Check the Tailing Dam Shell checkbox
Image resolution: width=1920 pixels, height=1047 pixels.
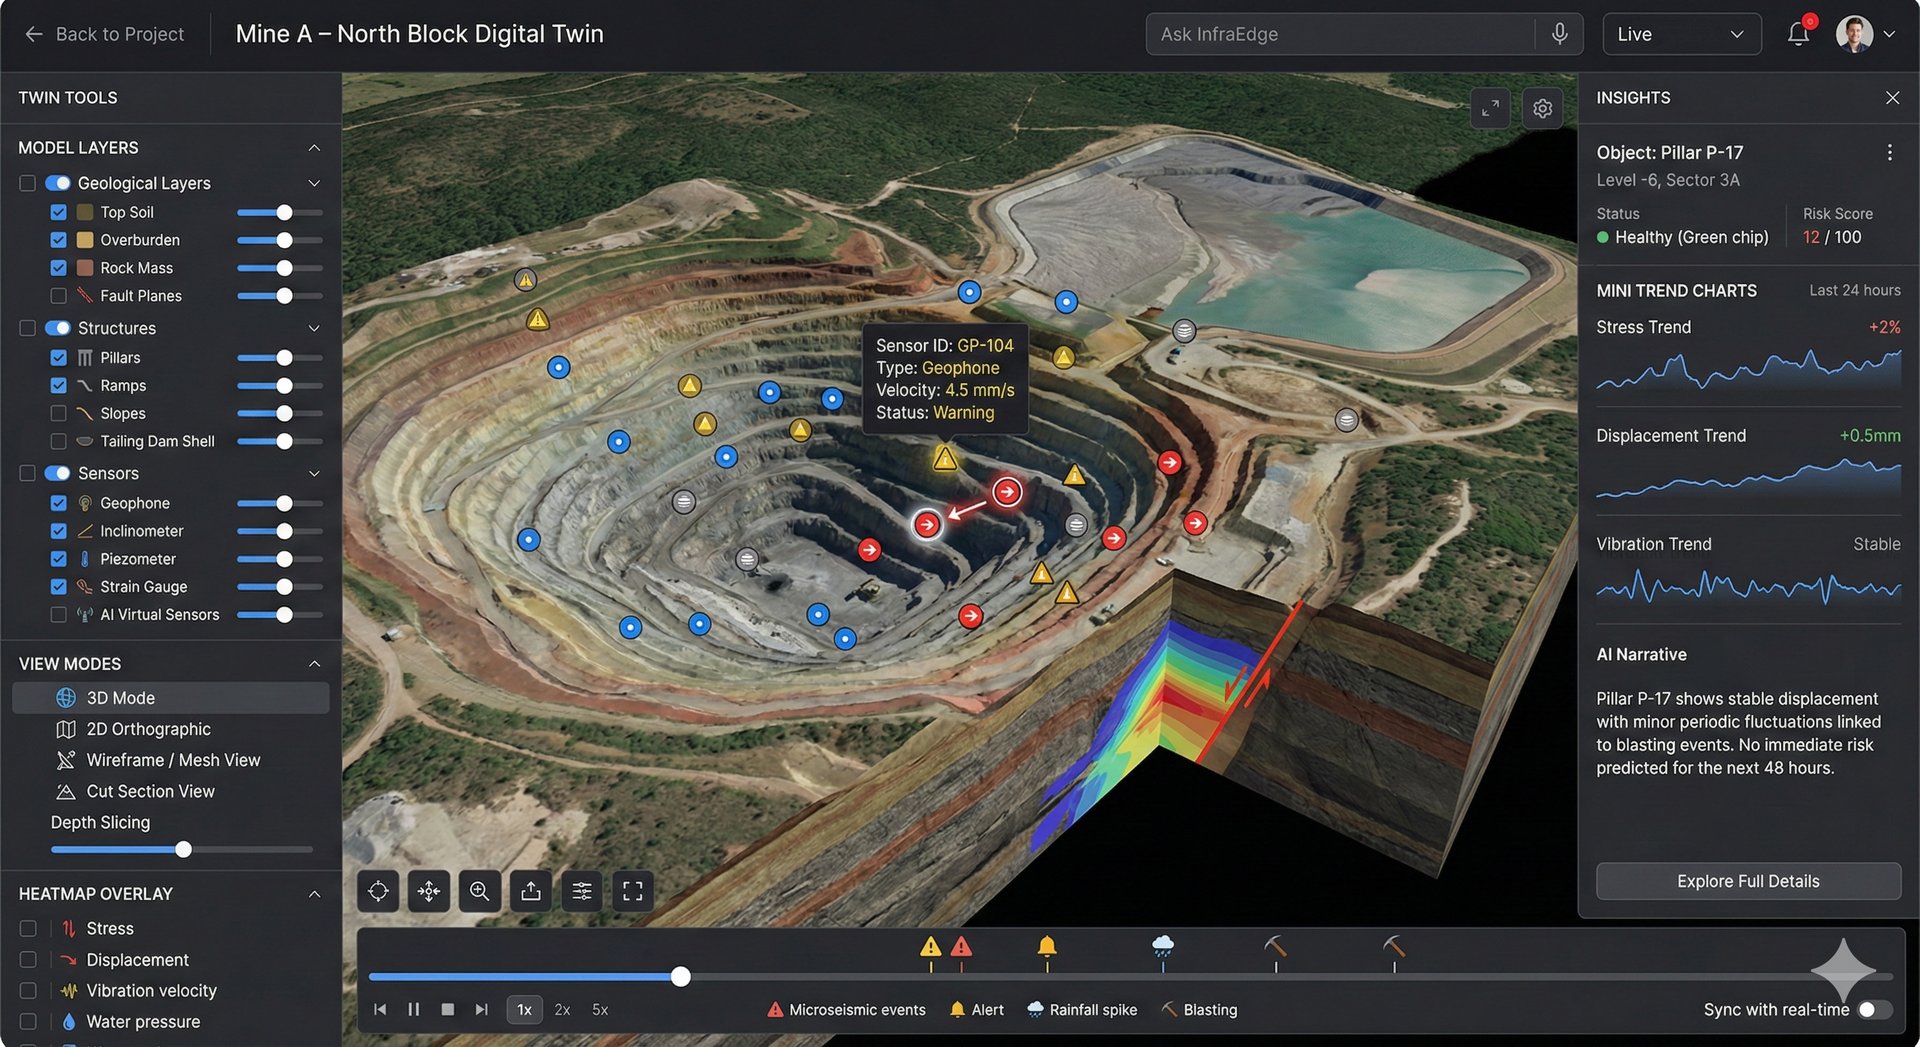pyautogui.click(x=58, y=441)
